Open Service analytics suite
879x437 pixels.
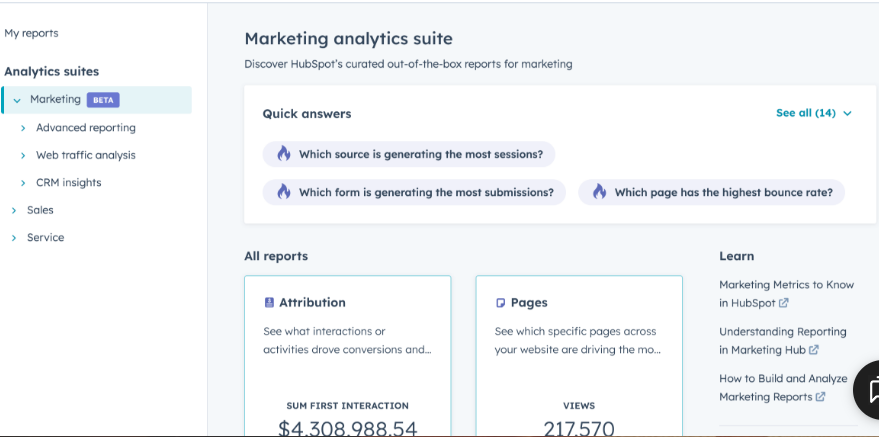click(45, 238)
